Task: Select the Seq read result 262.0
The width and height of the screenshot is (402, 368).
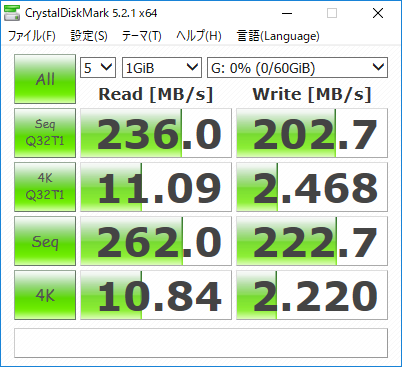Action: click(156, 241)
